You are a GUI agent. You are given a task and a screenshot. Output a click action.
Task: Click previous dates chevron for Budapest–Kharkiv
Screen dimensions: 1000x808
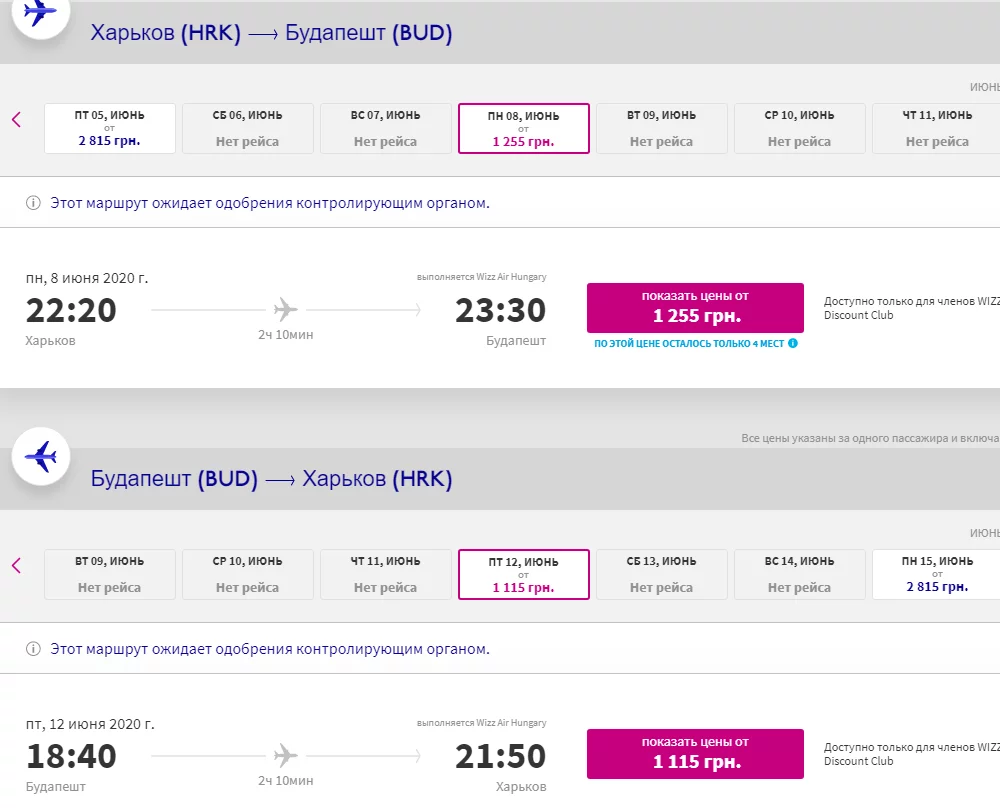click(x=16, y=566)
